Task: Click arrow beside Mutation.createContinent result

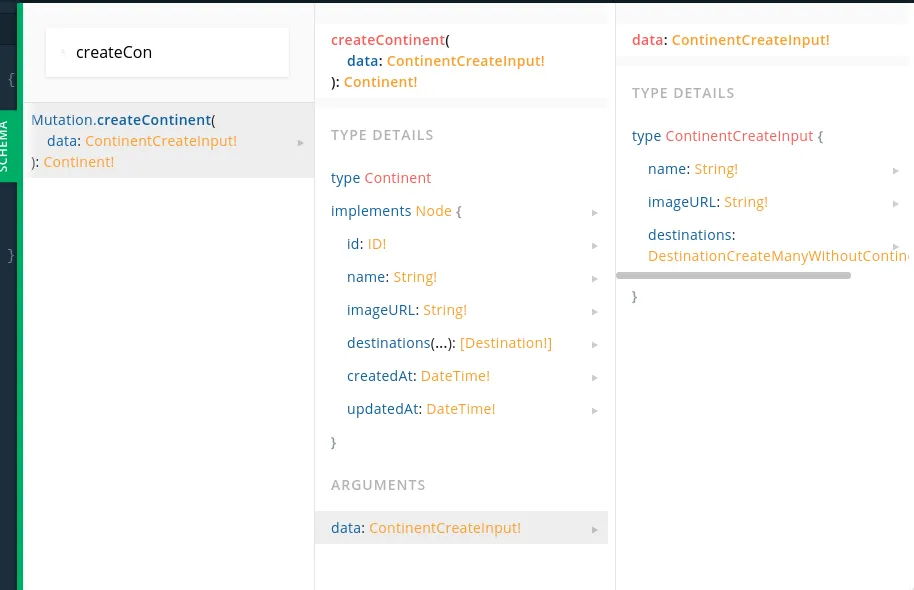Action: 301,142
